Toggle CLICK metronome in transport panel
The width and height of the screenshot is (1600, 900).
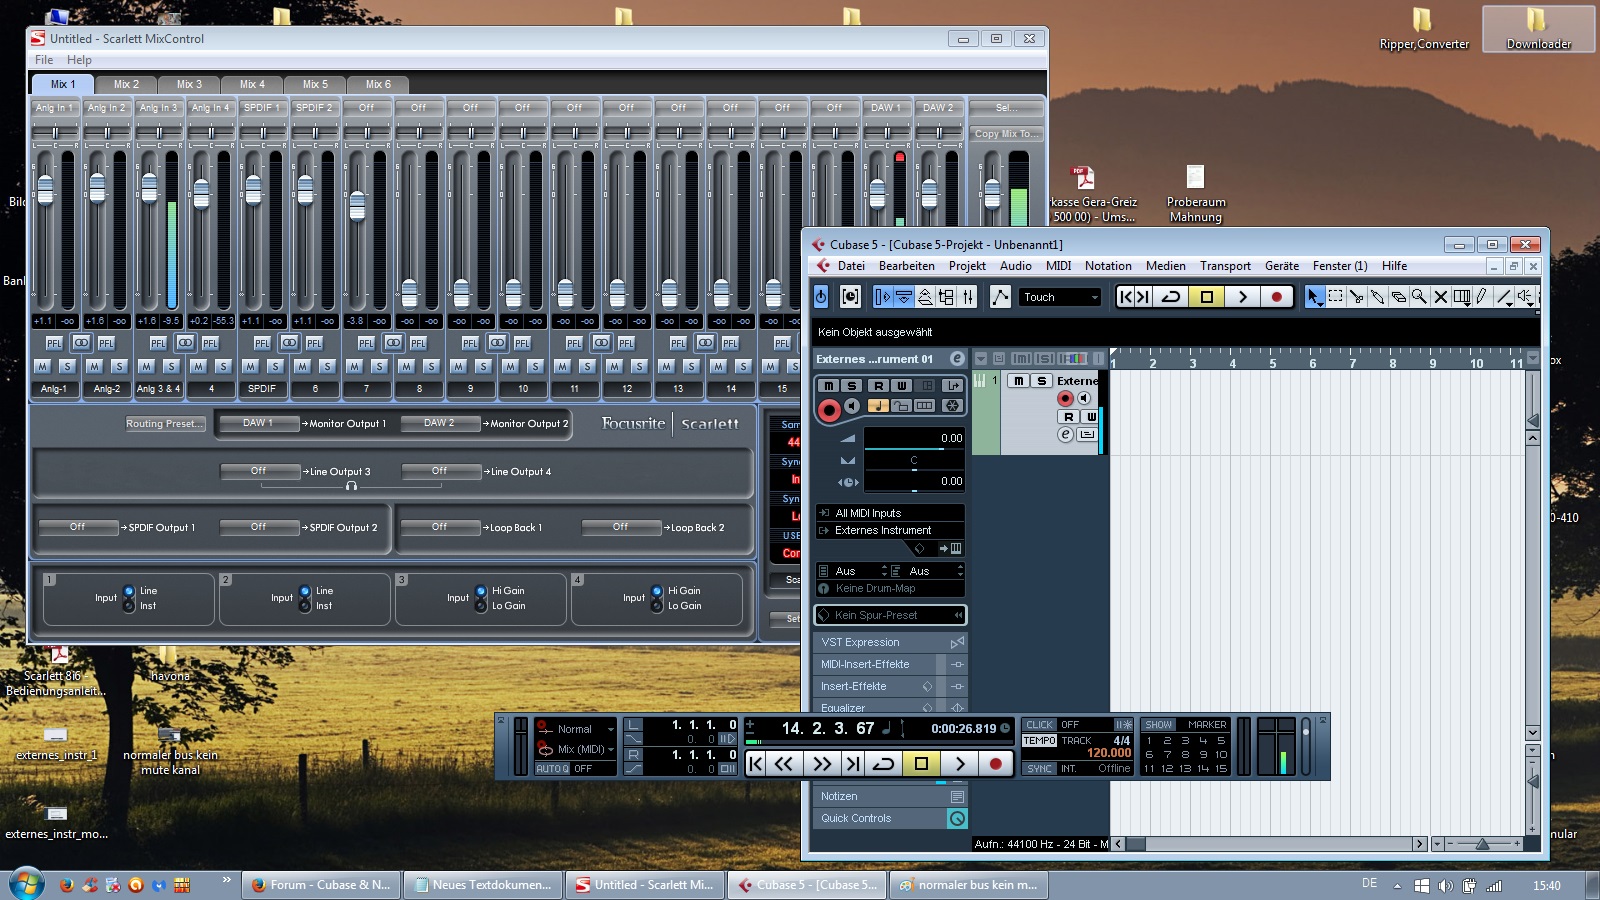pos(1040,725)
